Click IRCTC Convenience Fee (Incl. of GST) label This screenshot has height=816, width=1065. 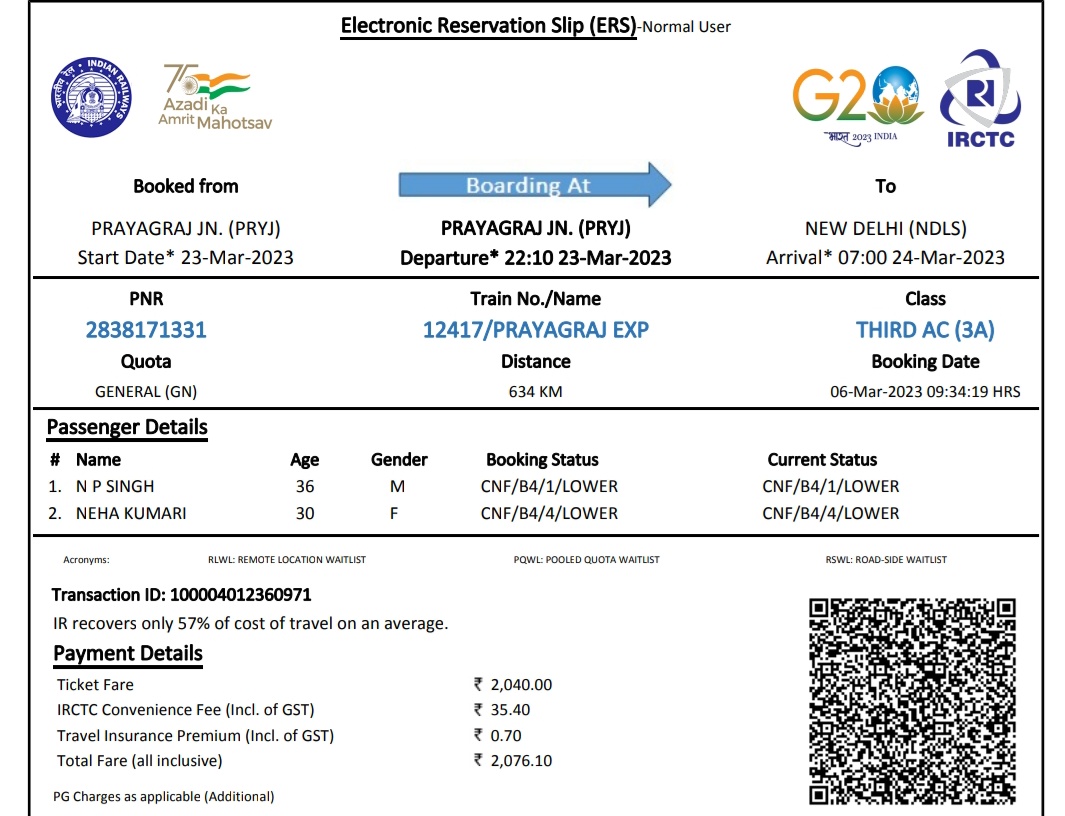coord(185,710)
